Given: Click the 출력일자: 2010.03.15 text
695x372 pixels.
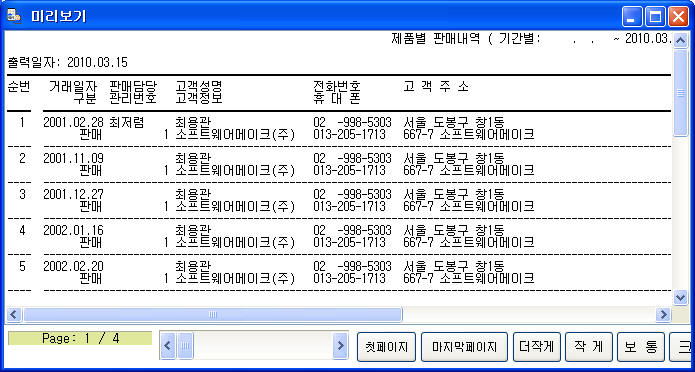Looking at the screenshot, I should (68, 62).
